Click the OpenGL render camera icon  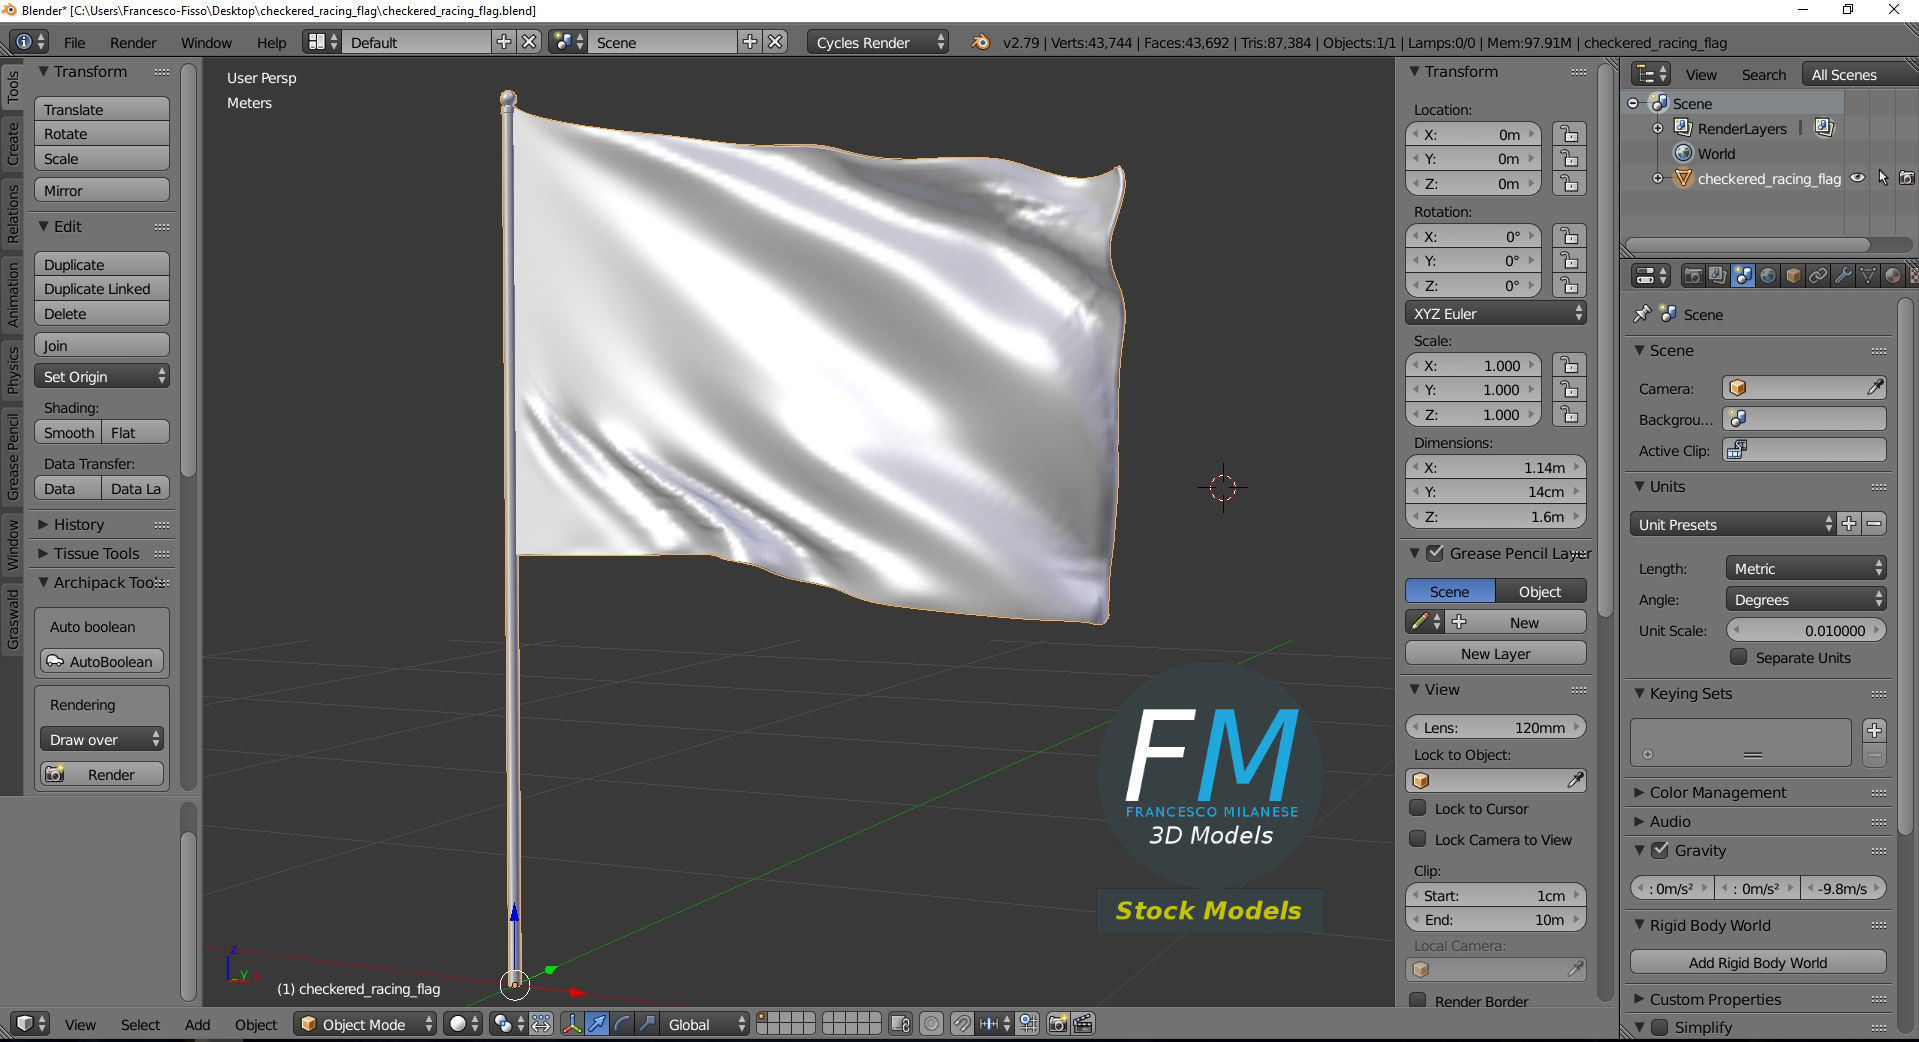[x=1058, y=1024]
